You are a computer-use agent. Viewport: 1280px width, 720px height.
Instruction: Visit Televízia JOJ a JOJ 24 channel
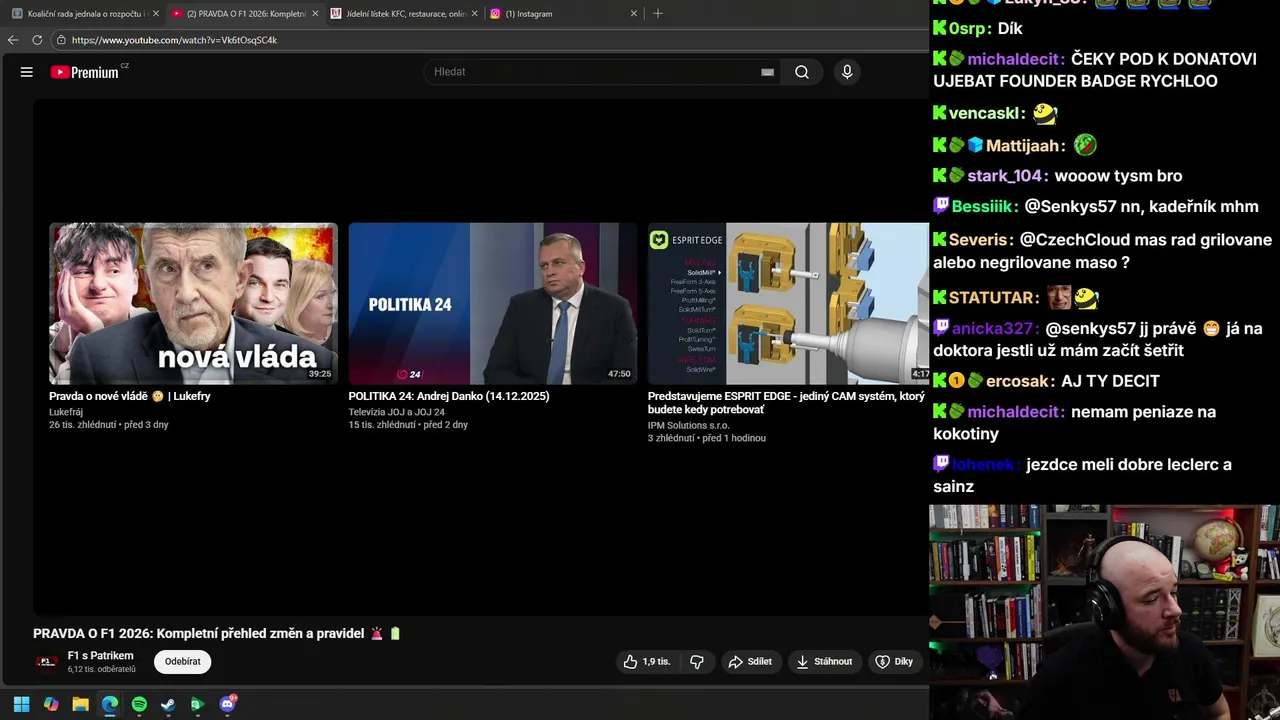pos(396,412)
